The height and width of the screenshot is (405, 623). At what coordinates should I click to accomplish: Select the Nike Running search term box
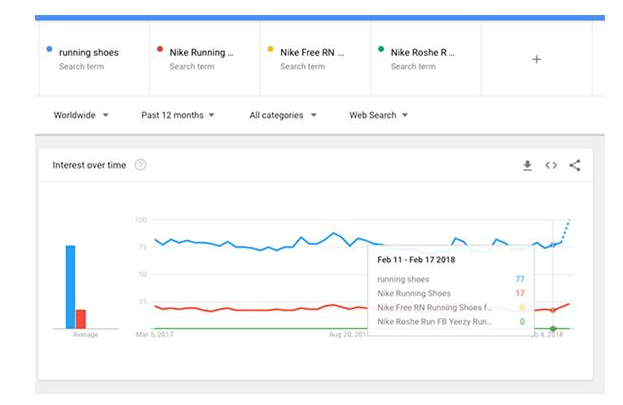pyautogui.click(x=201, y=52)
